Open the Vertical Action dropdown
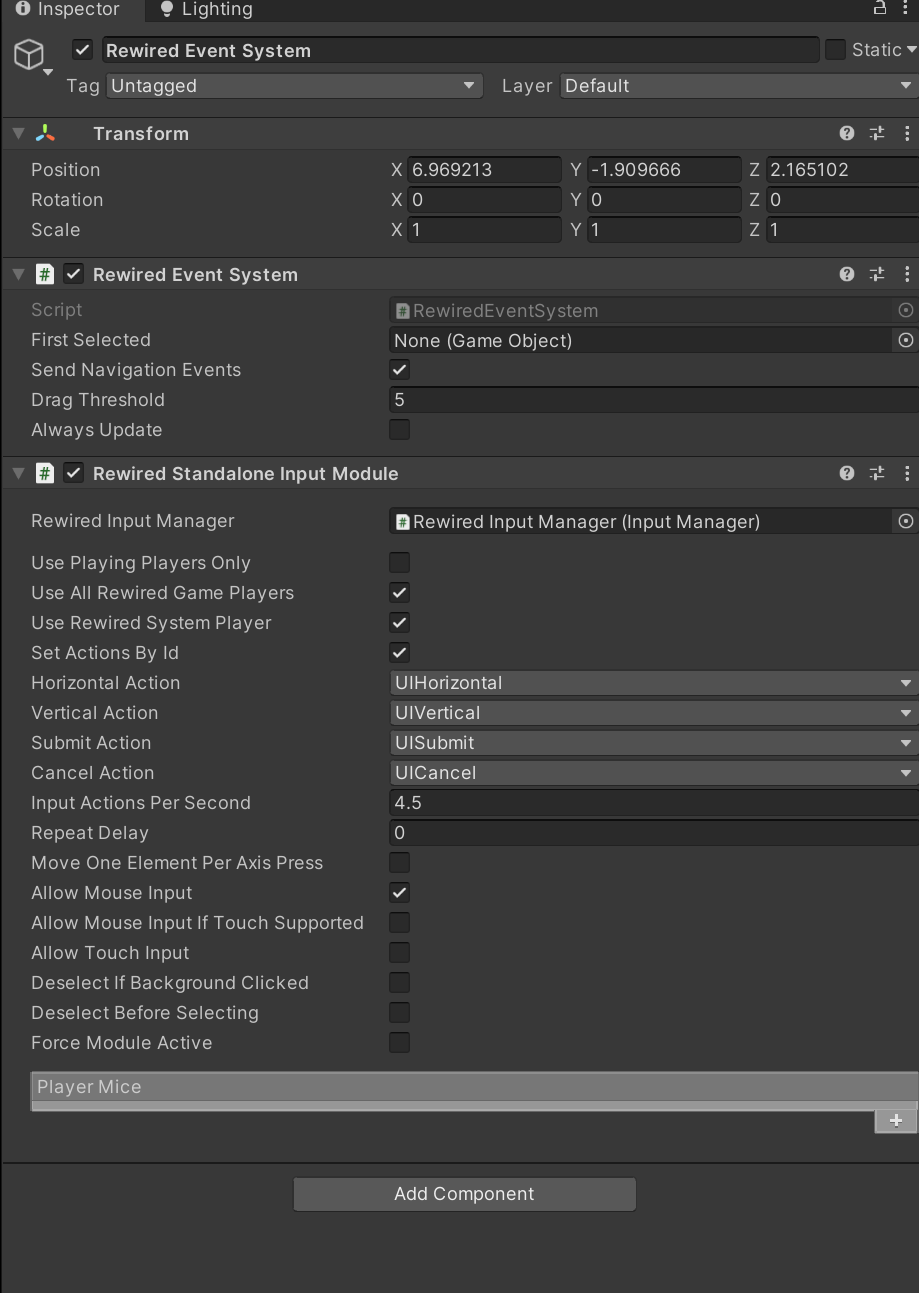The image size is (919, 1293). coord(654,713)
